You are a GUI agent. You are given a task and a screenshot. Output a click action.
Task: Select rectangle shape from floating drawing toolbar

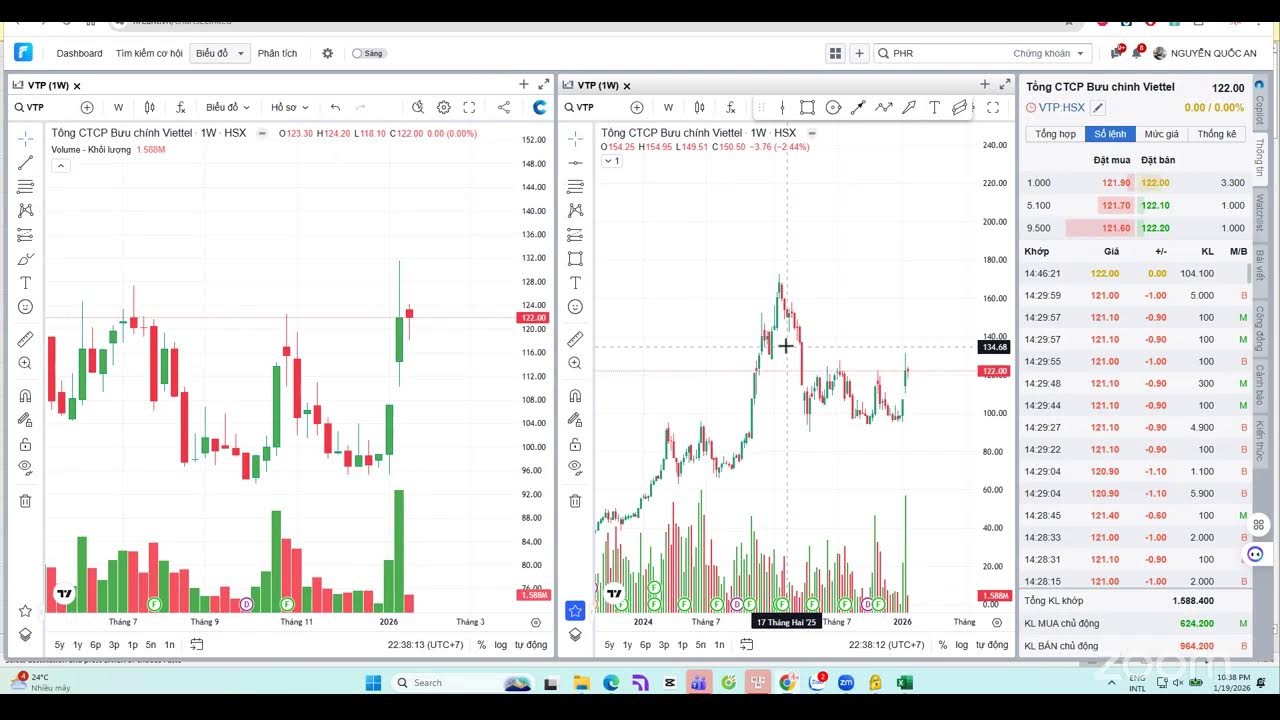807,107
